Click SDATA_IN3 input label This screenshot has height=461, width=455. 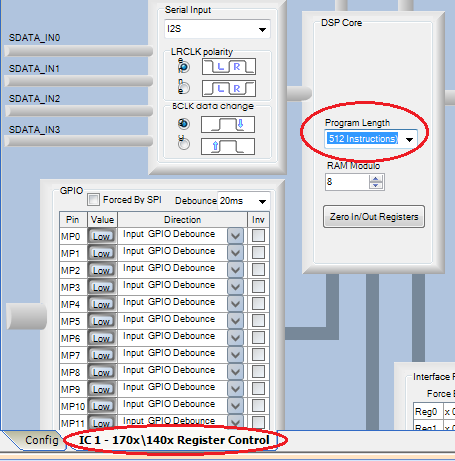pyautogui.click(x=34, y=129)
